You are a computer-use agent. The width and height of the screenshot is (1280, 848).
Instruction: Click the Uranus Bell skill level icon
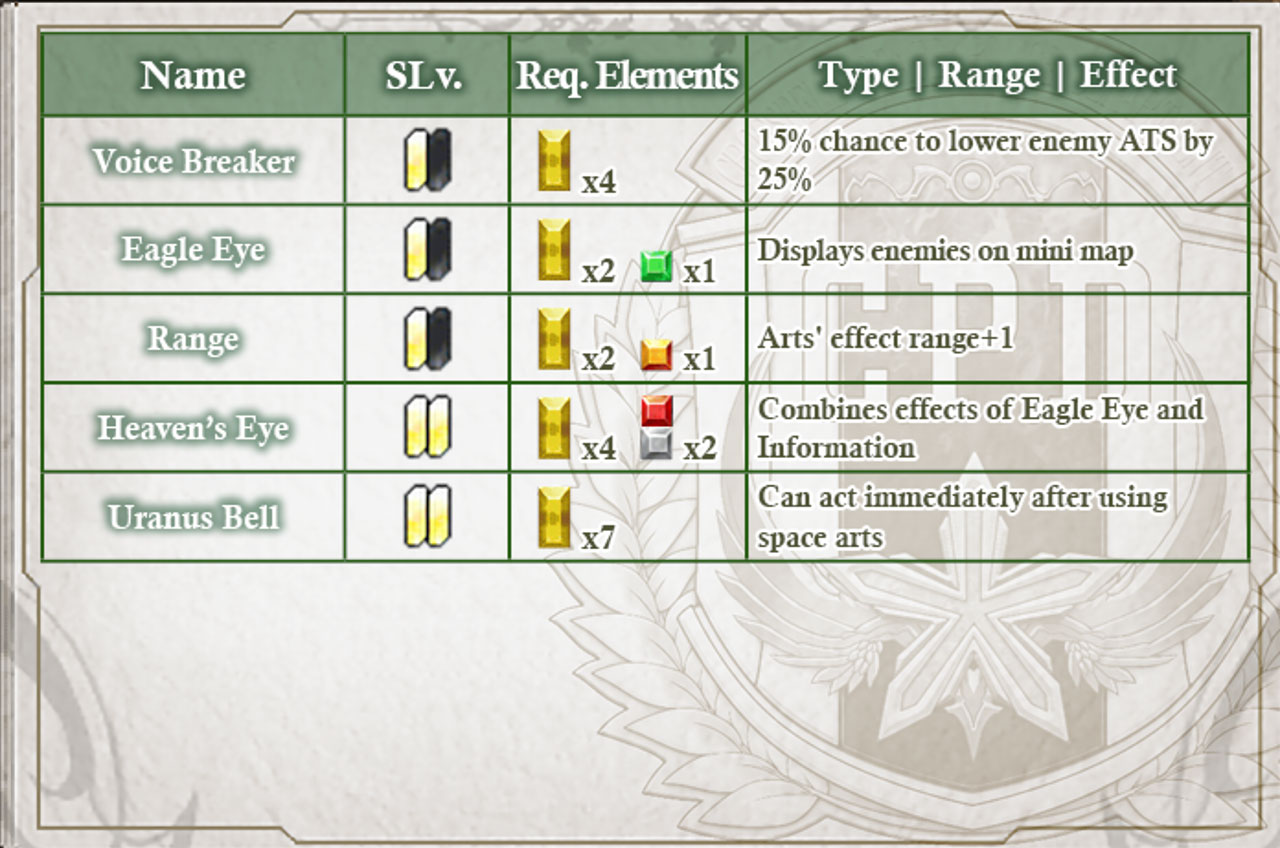pos(428,516)
